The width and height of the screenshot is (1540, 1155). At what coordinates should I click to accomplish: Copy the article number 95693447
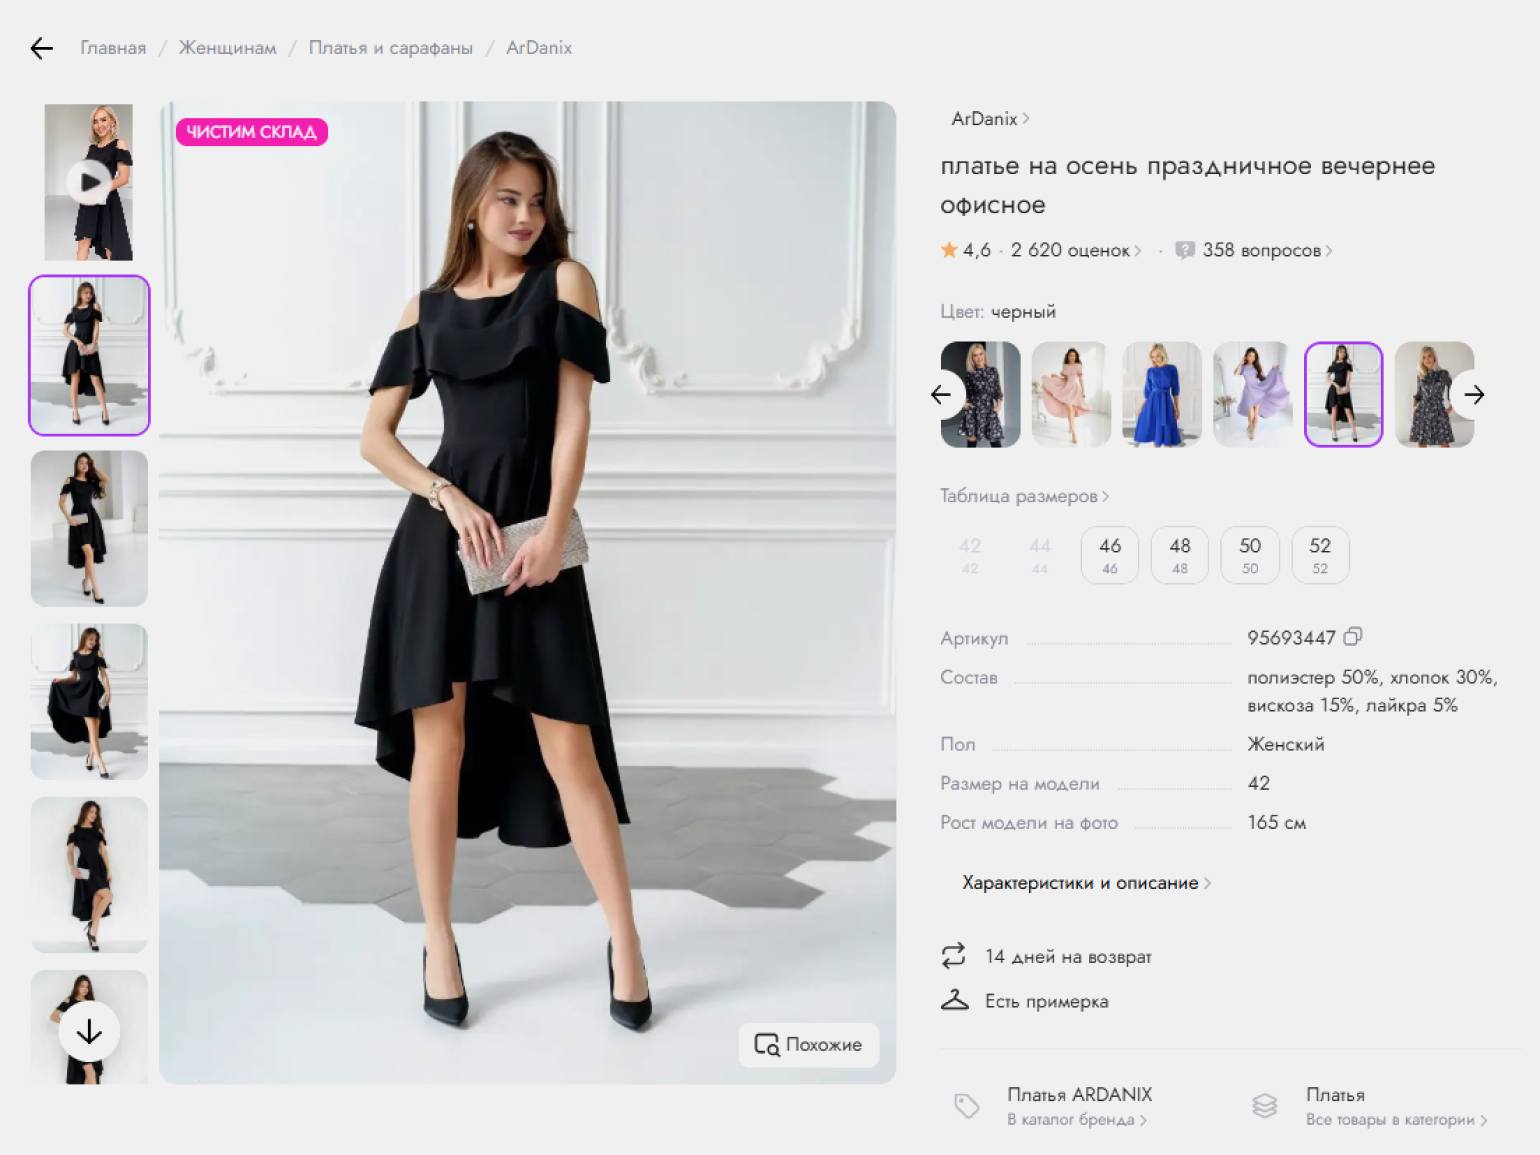coord(1353,637)
